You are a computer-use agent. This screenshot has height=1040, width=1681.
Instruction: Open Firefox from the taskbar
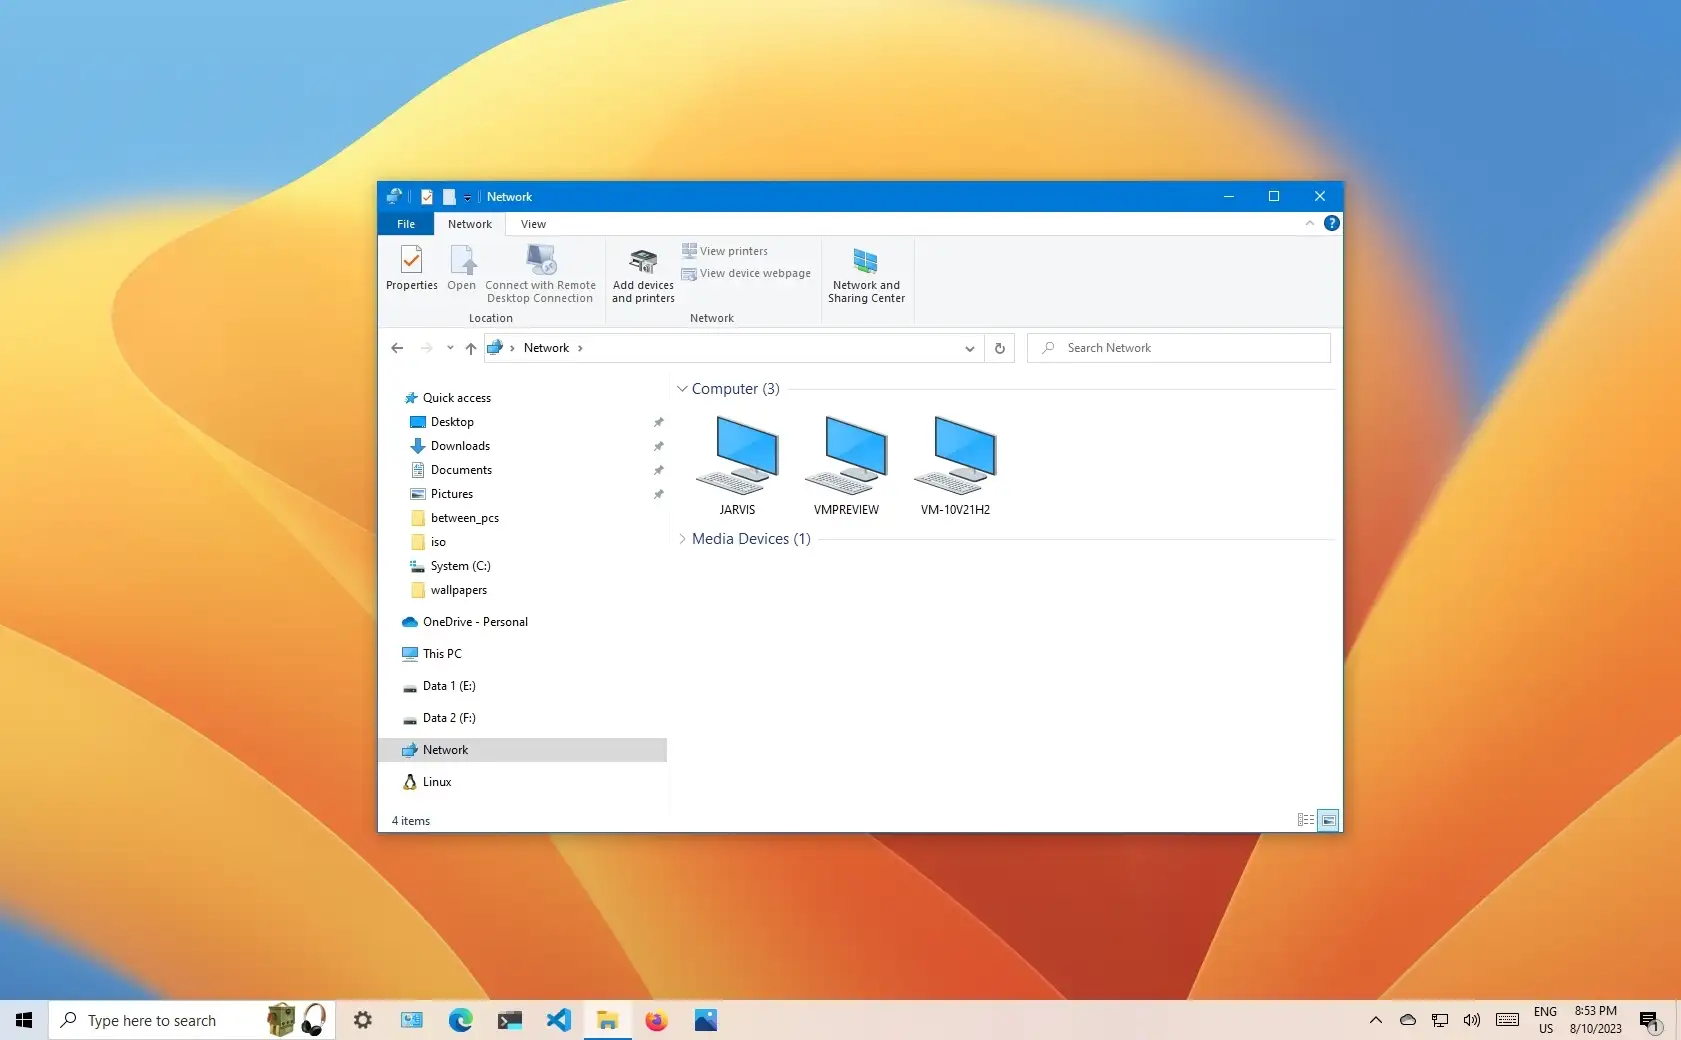pyautogui.click(x=656, y=1020)
